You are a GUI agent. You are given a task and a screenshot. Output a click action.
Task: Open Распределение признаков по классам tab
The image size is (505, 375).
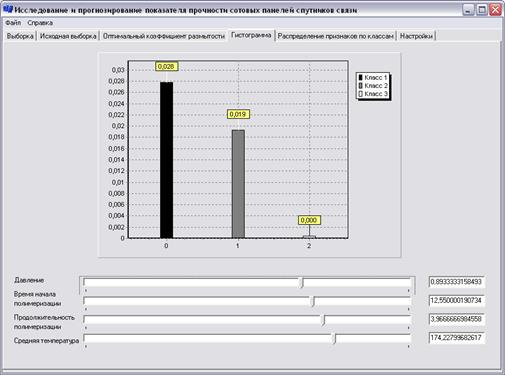(x=335, y=36)
